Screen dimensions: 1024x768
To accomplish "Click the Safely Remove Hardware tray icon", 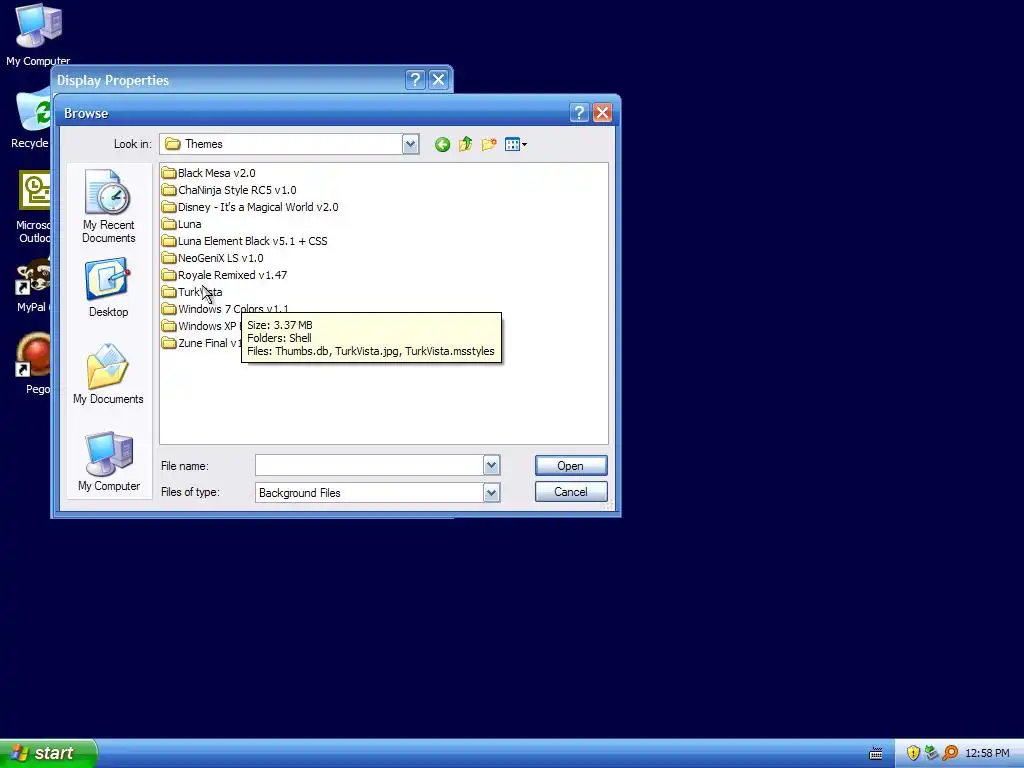I will point(931,753).
